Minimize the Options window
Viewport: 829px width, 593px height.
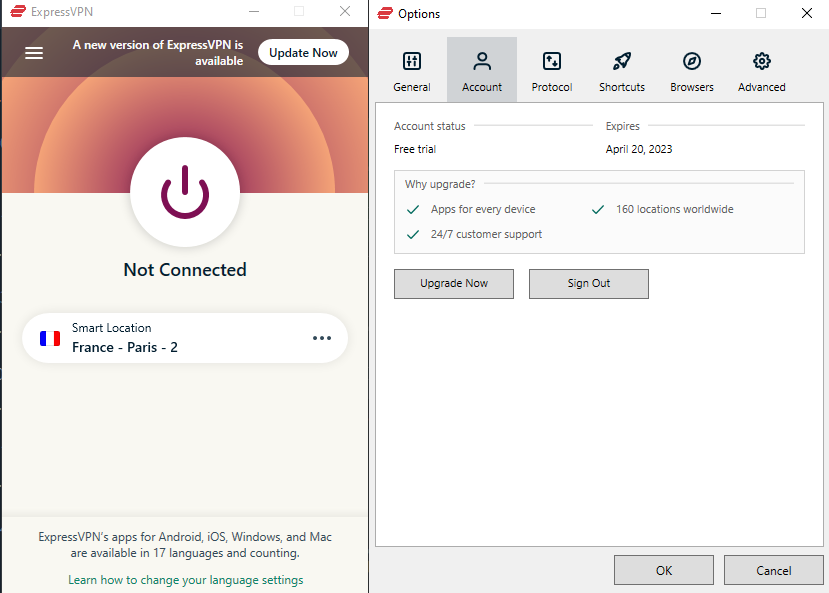coord(716,13)
